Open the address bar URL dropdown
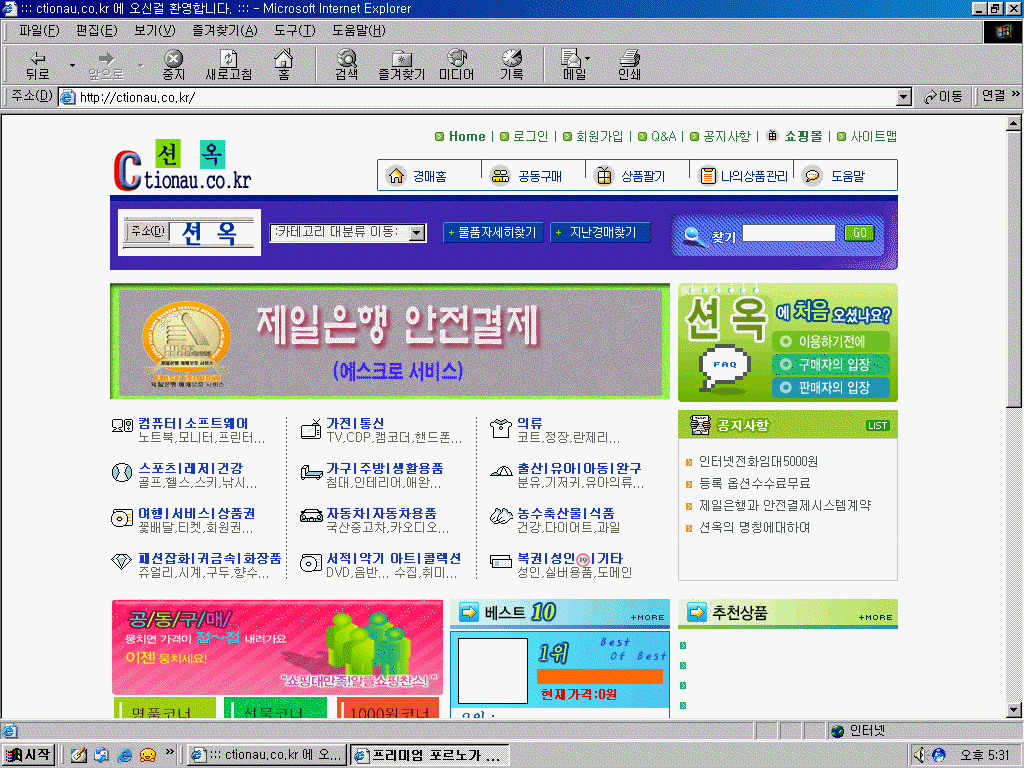 click(904, 97)
